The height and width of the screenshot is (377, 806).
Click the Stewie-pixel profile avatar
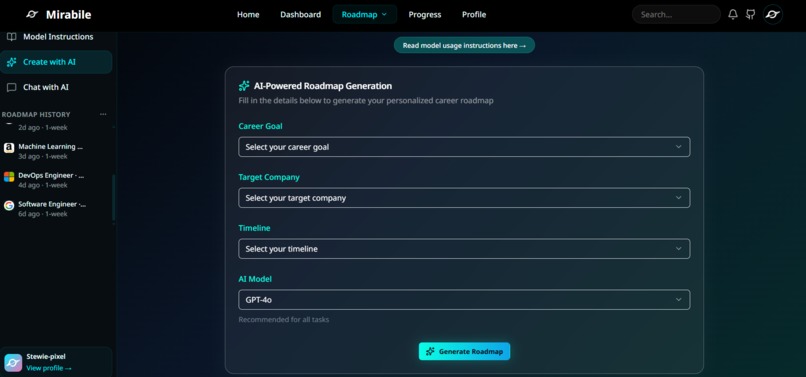click(13, 363)
